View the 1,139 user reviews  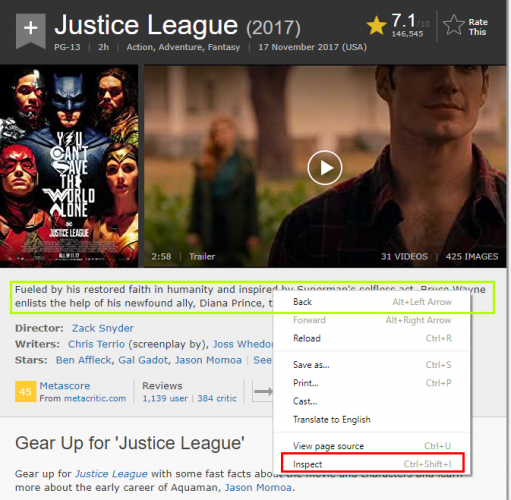click(165, 398)
